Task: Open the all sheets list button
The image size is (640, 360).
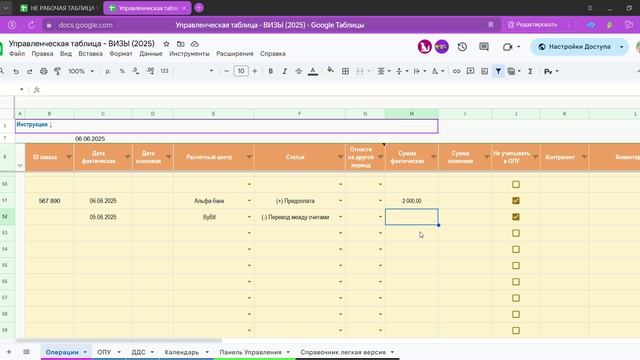Action: 26,352
